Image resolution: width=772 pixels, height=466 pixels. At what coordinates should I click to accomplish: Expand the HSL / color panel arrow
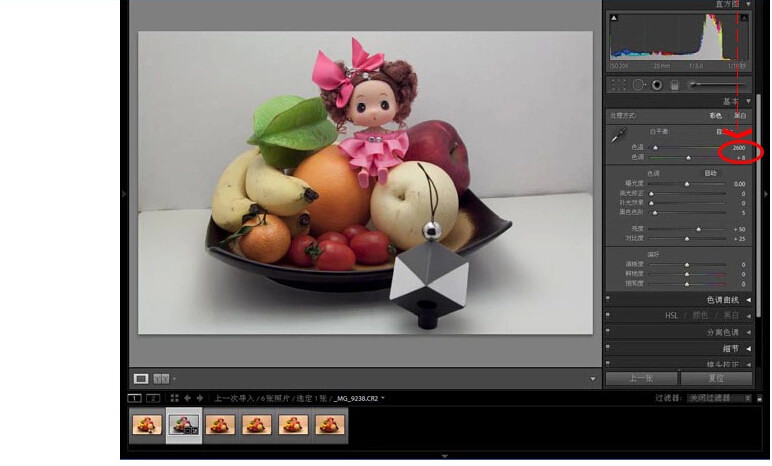(x=748, y=316)
